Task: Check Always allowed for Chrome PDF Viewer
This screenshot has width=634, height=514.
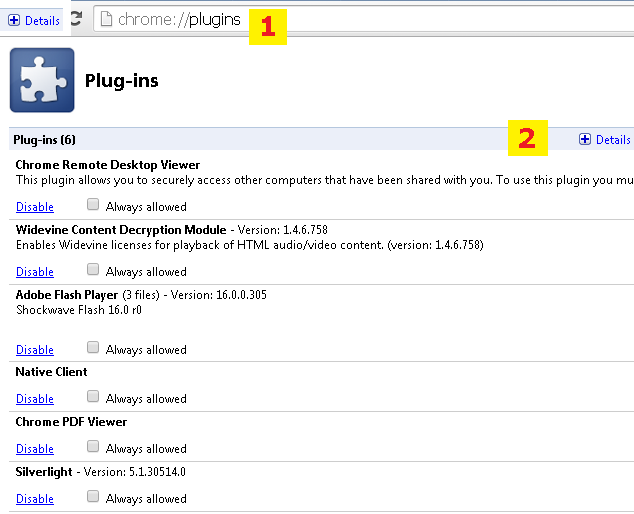Action: 93,446
